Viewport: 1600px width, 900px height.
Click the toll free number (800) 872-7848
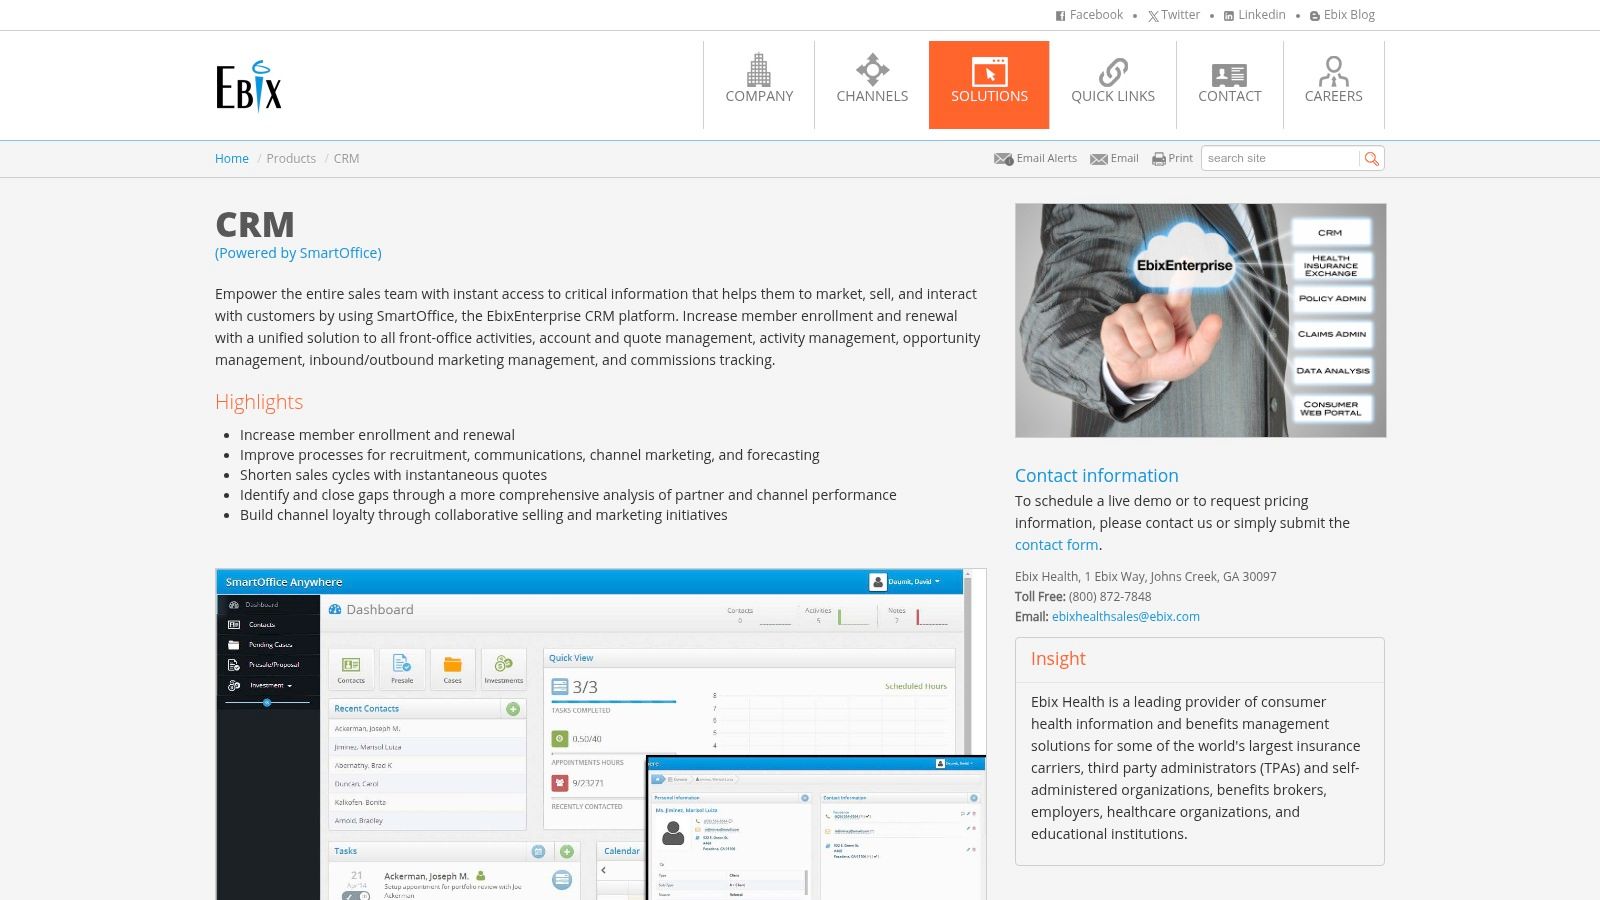(1110, 597)
